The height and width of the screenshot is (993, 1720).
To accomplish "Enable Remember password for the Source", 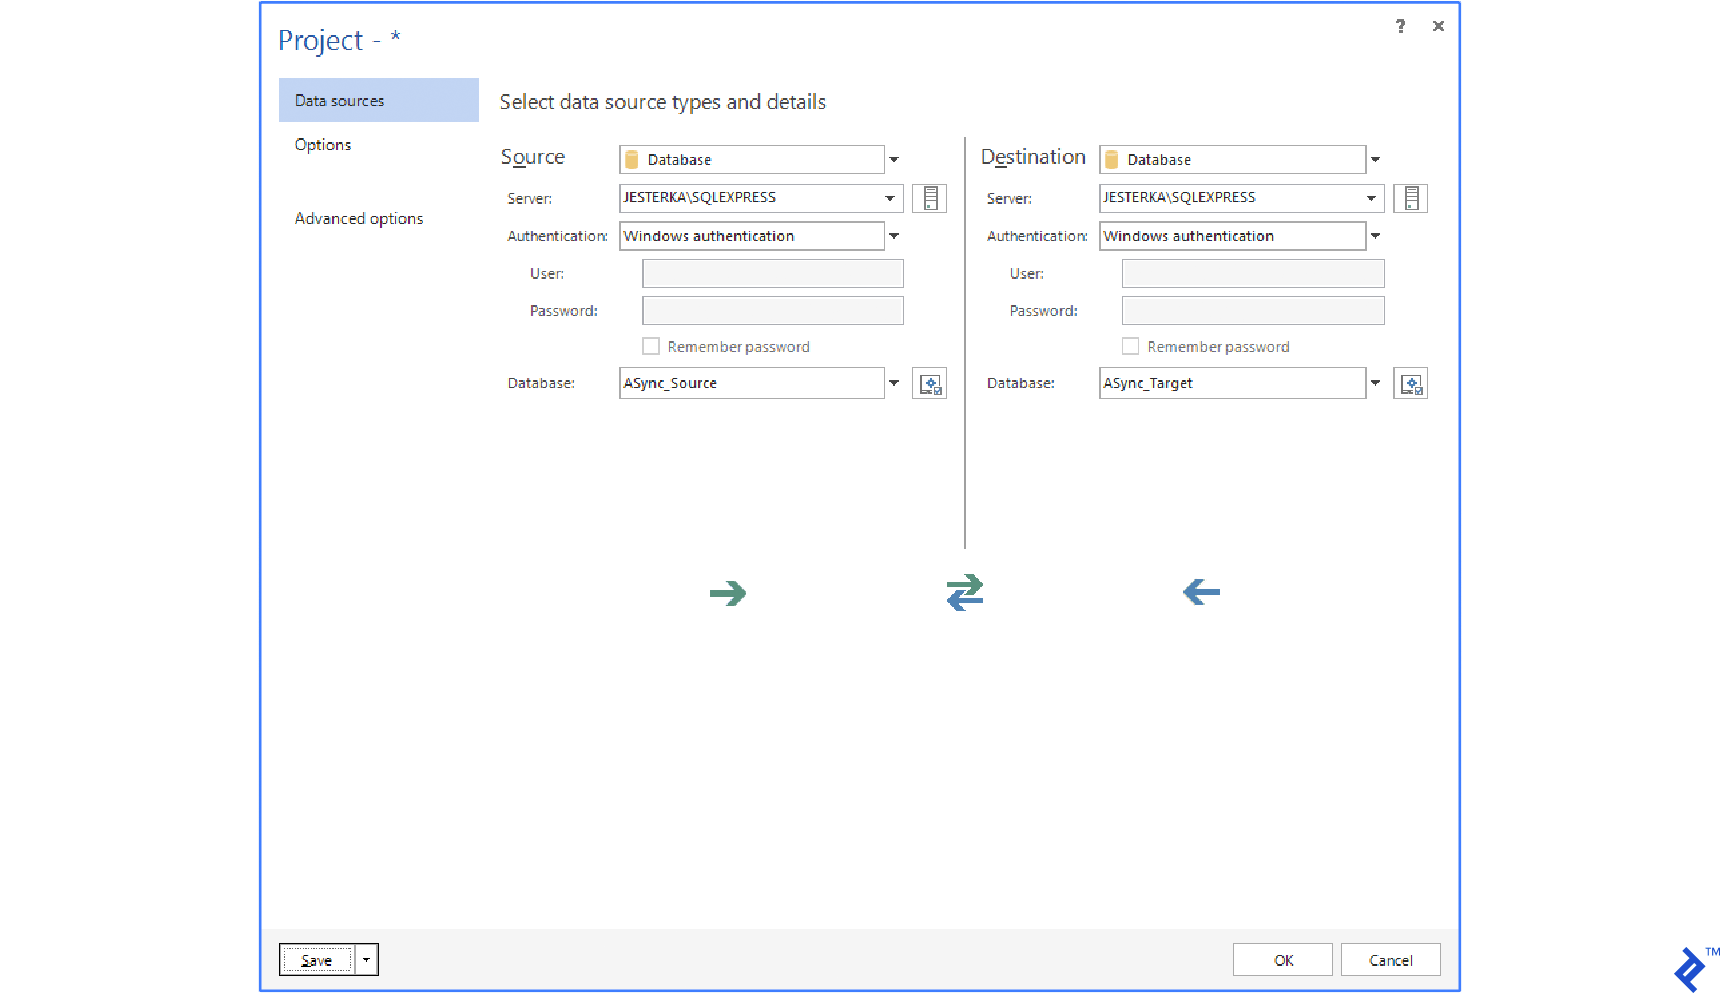I will pos(651,345).
